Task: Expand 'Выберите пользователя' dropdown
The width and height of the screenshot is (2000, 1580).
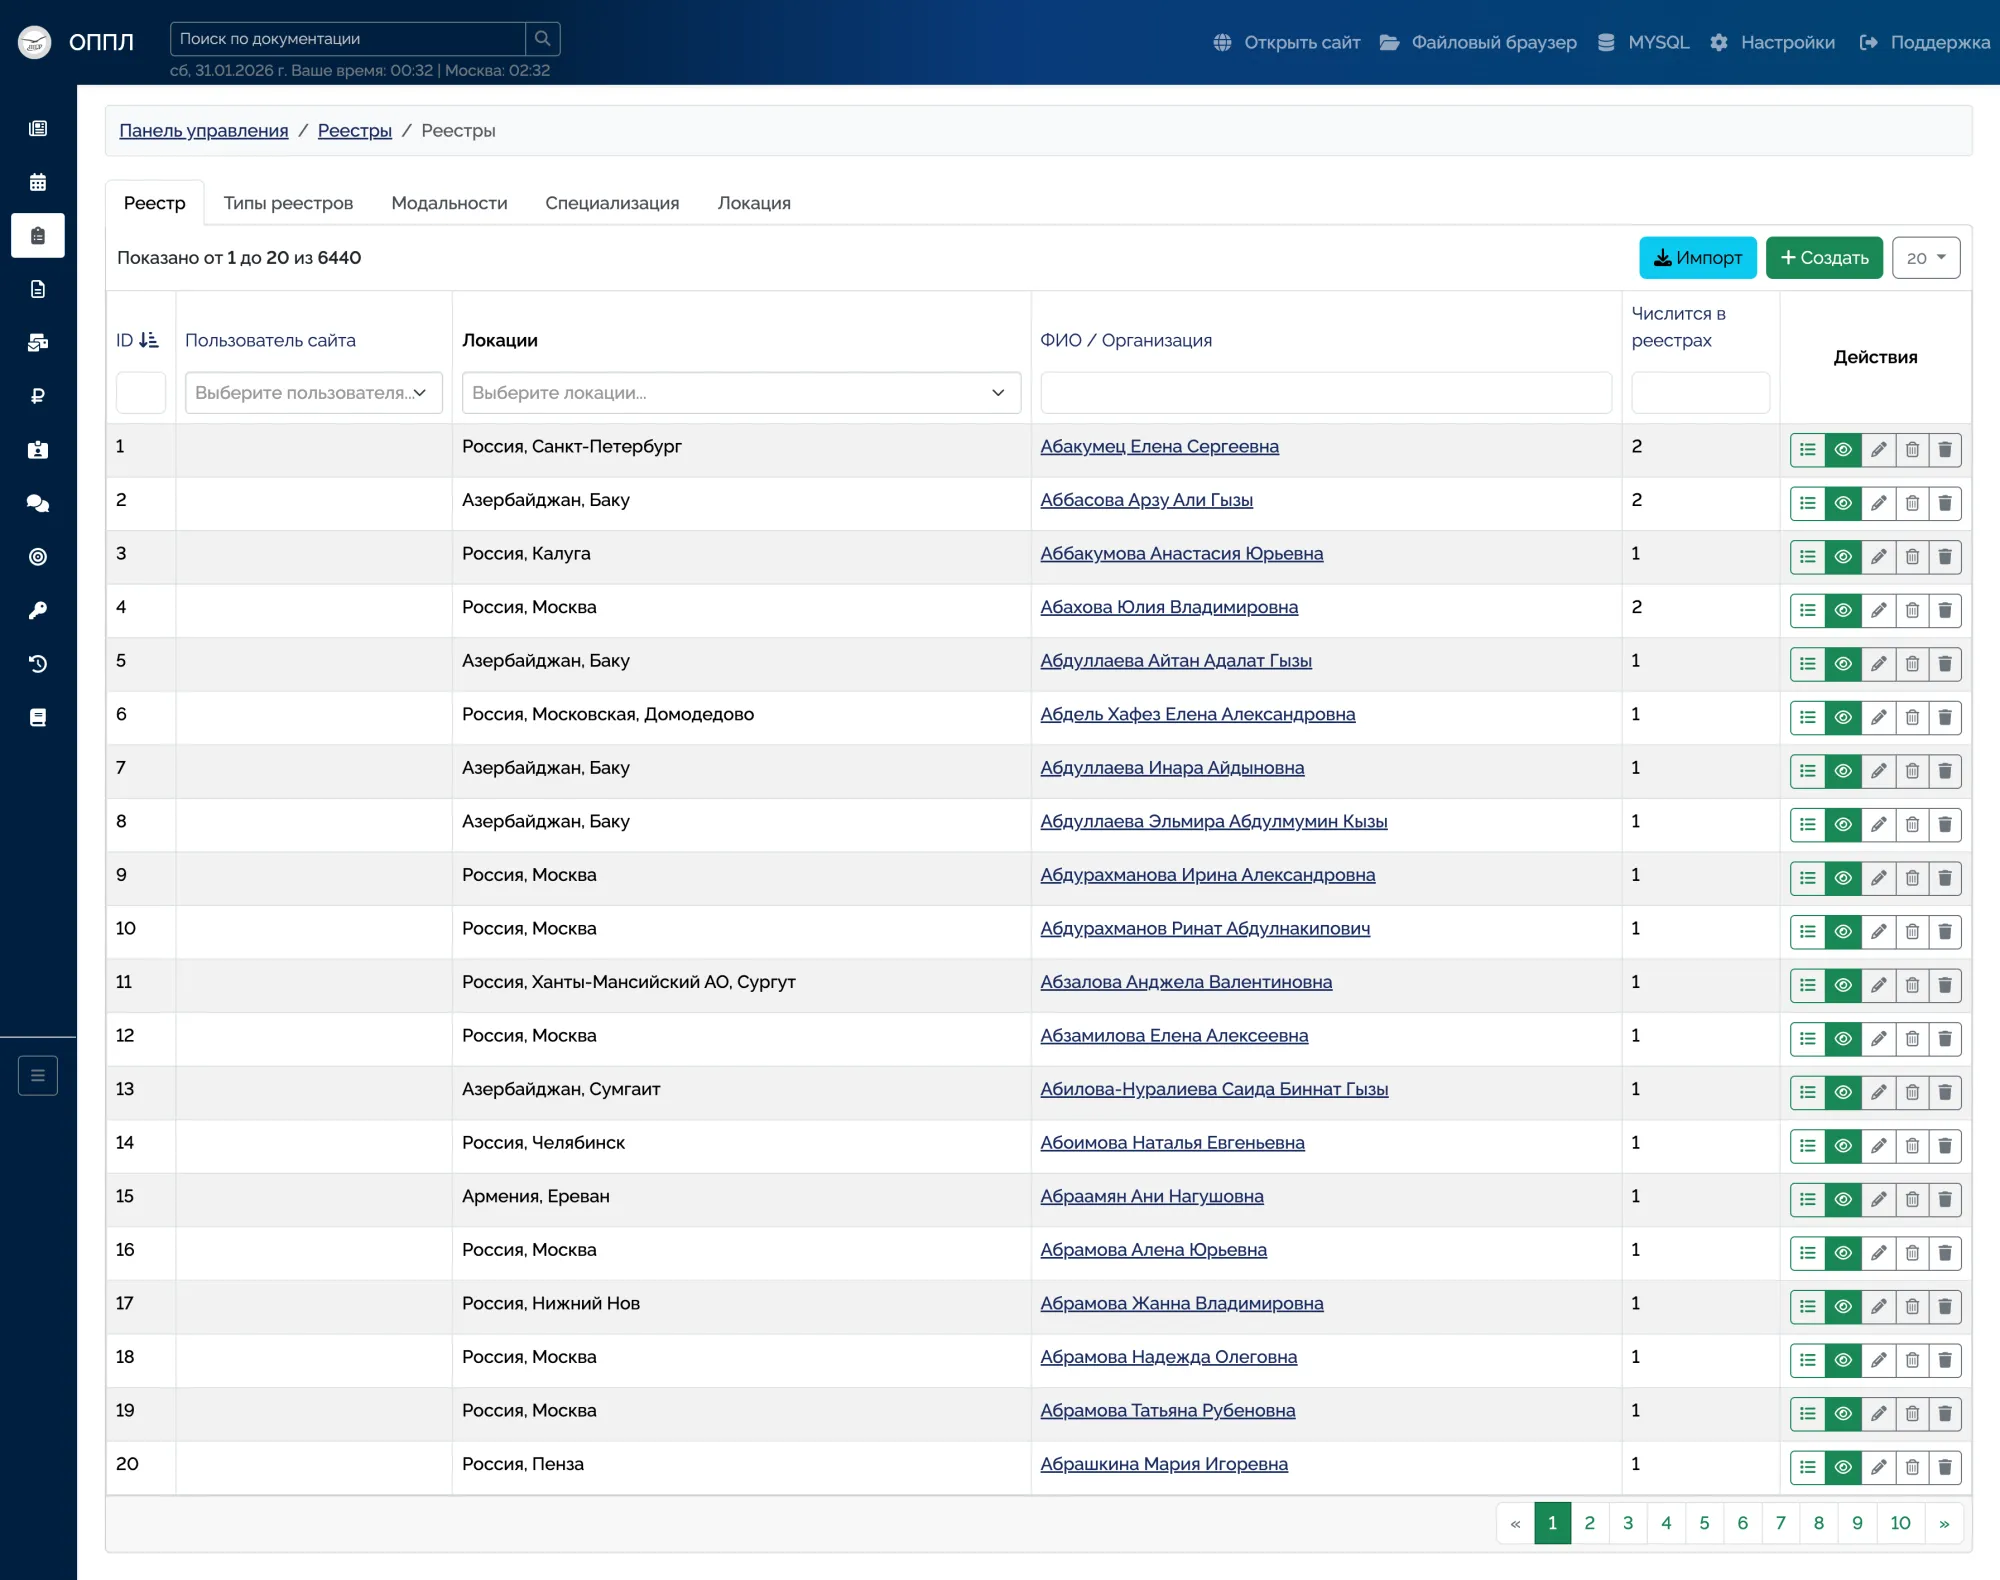Action: (313, 393)
